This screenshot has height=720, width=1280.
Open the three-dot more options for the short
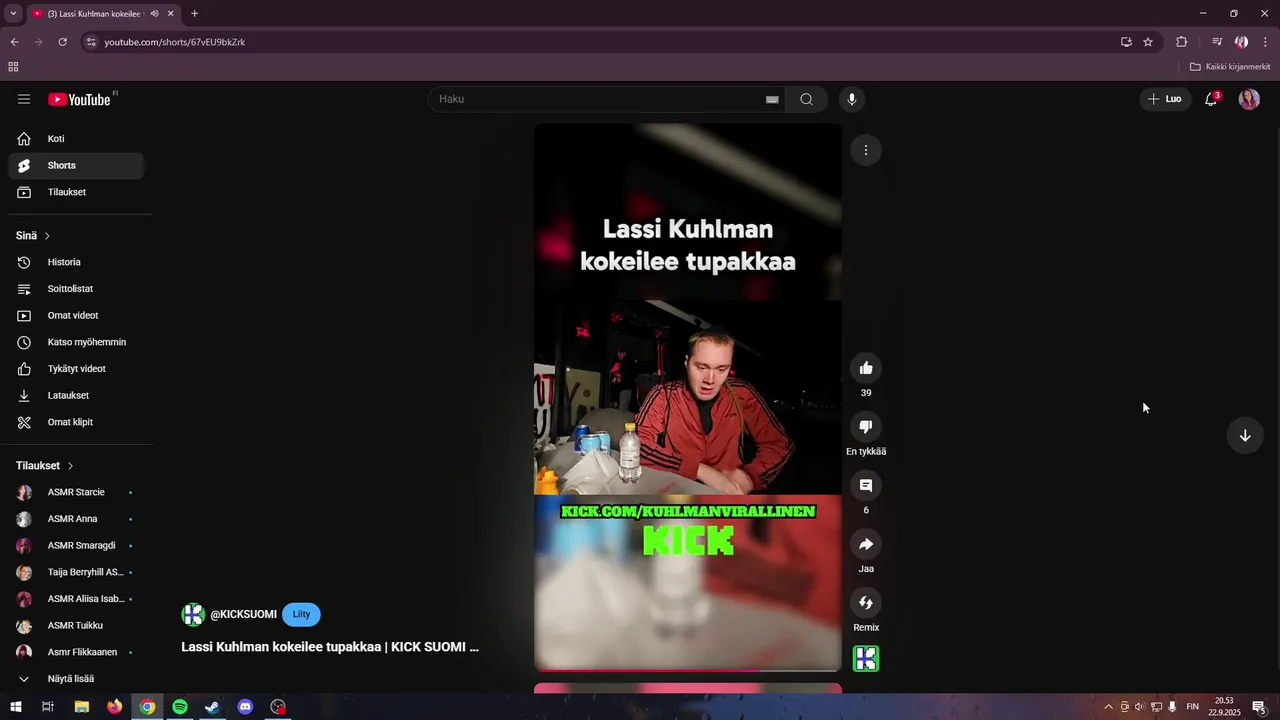tap(866, 150)
